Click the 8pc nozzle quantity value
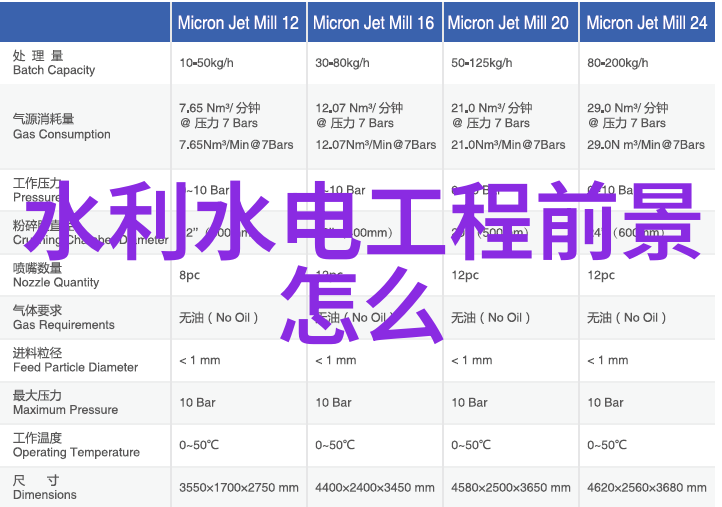The height and width of the screenshot is (507, 722). [x=189, y=275]
